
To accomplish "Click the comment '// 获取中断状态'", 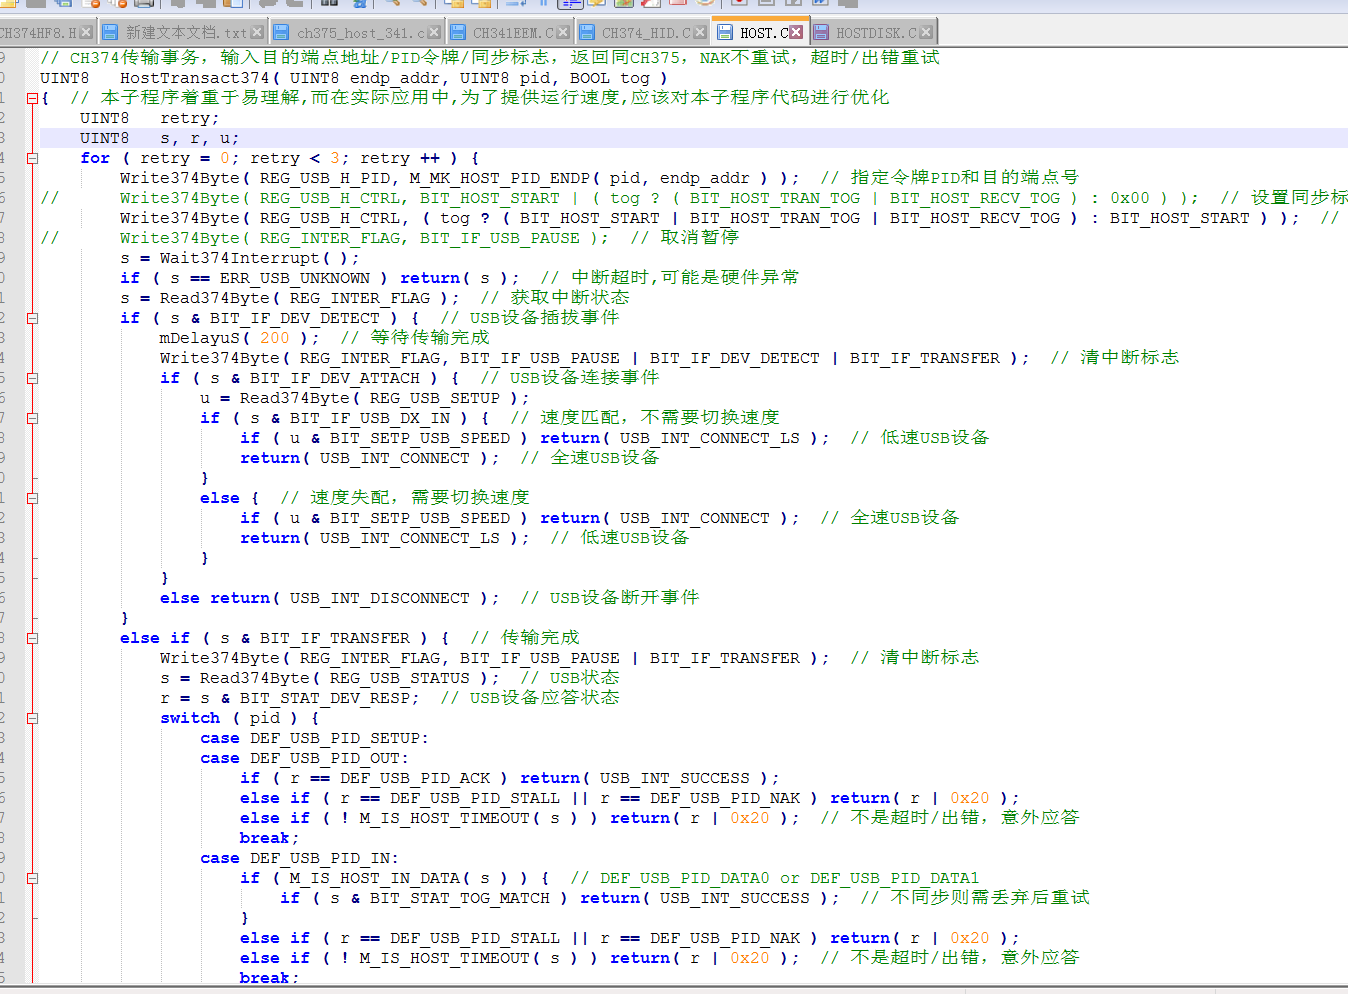I will pyautogui.click(x=554, y=298).
